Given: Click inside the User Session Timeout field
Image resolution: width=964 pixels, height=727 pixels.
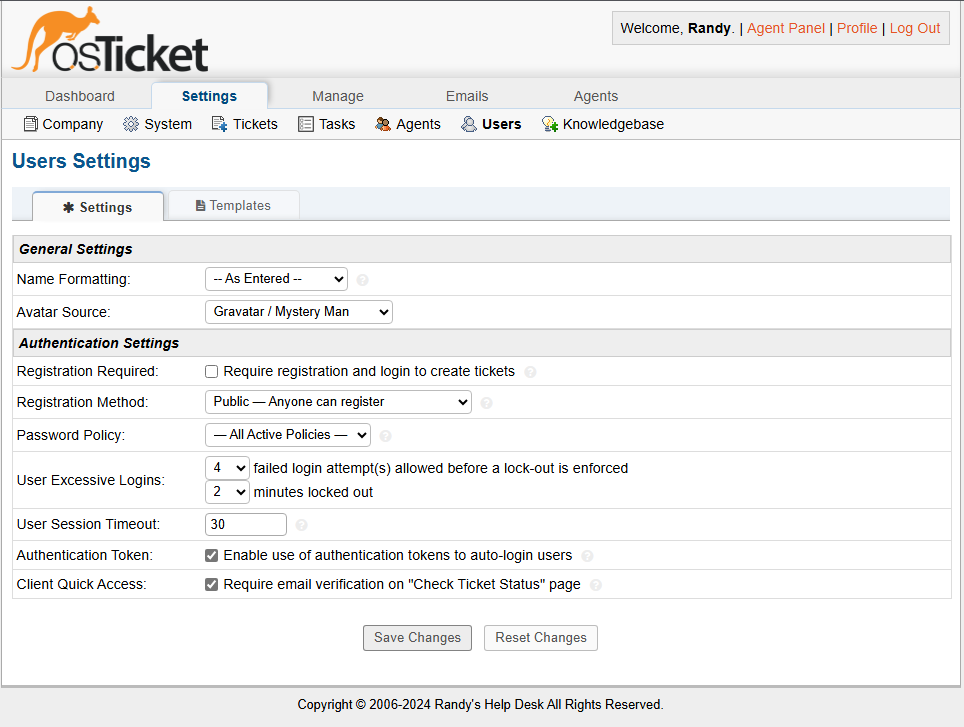Looking at the screenshot, I should 245,524.
